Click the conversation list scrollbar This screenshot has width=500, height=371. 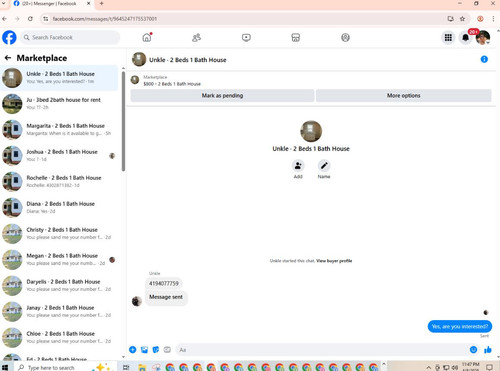123,122
